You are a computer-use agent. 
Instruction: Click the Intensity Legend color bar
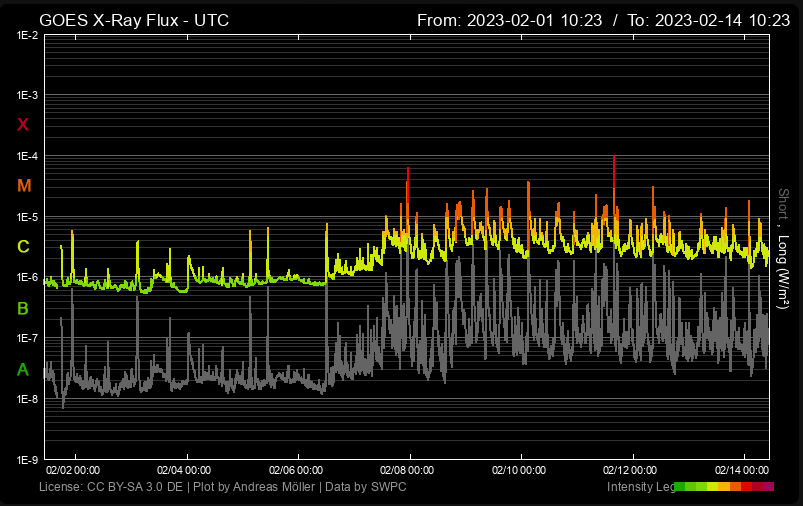click(x=724, y=487)
